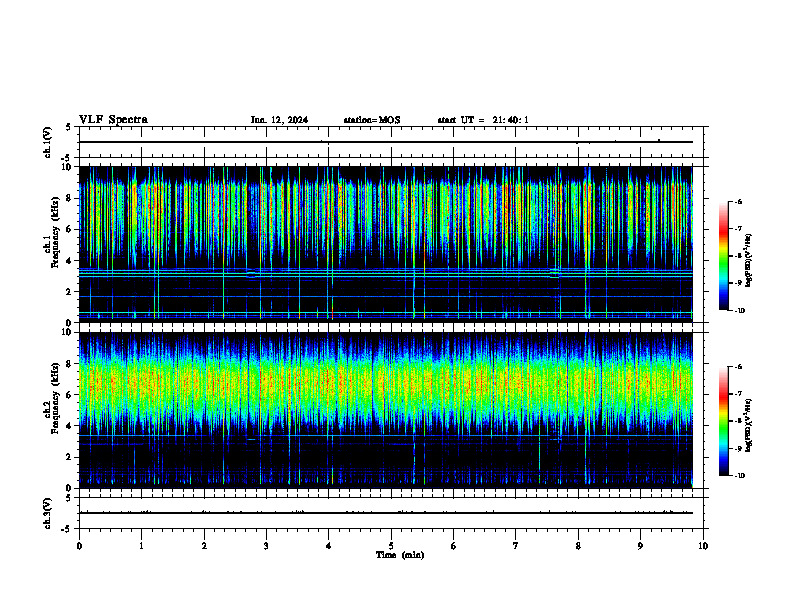Click inside the ch.1 spectrogram panel

point(385,244)
